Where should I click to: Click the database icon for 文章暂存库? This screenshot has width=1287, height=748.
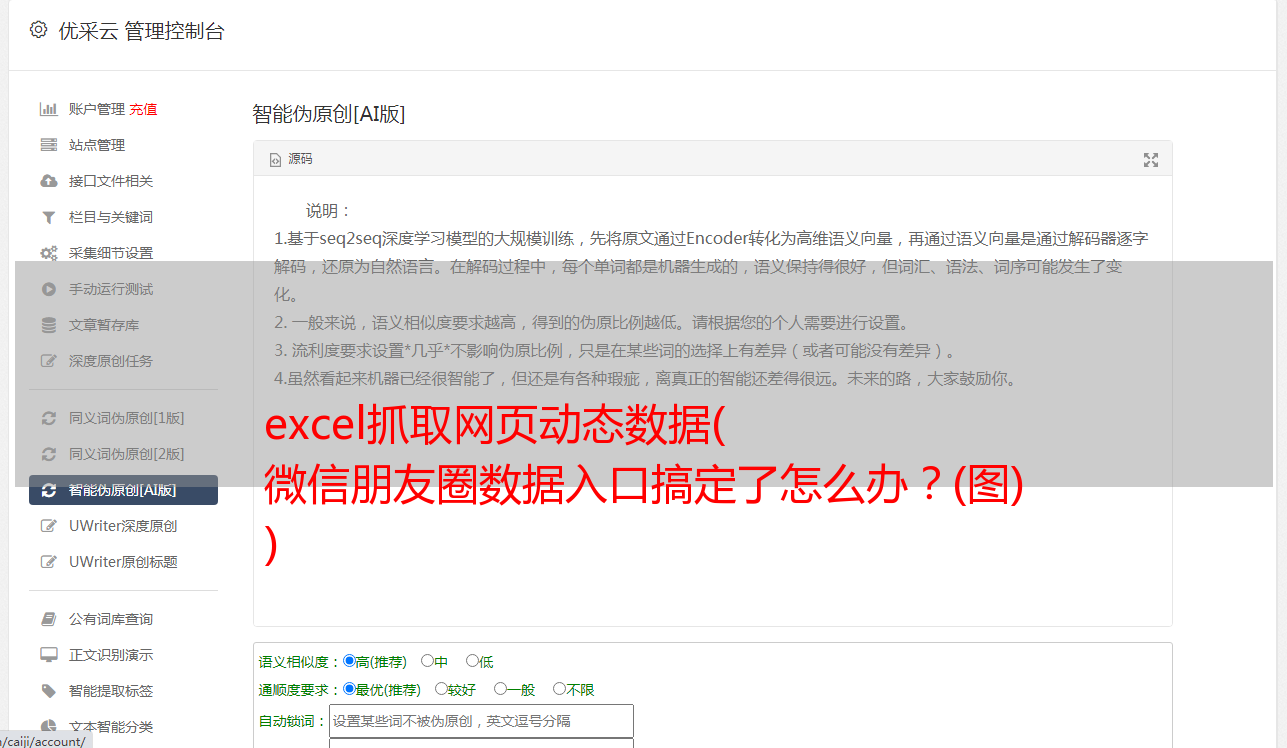[x=48, y=325]
